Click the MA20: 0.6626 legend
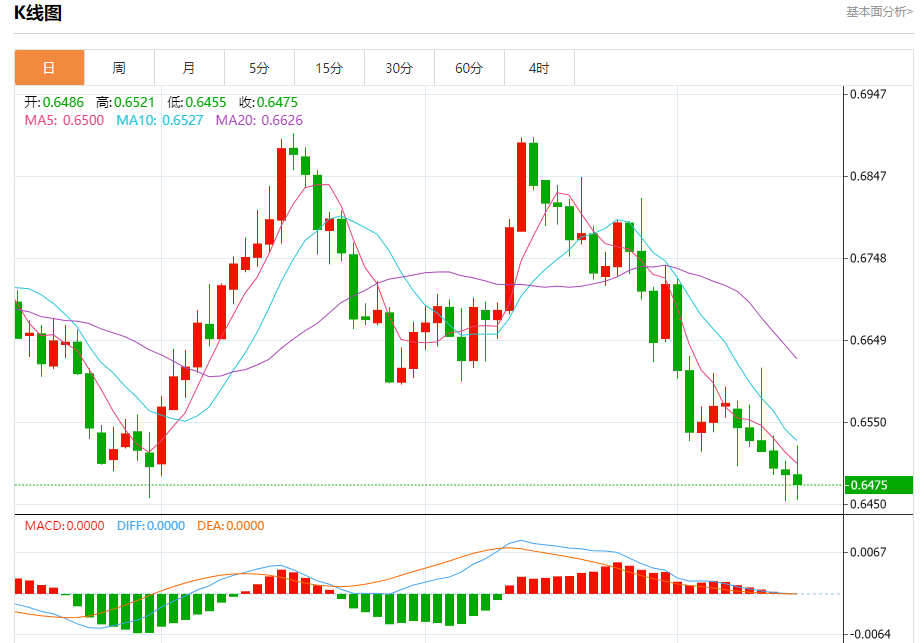924x643 pixels. [259, 120]
